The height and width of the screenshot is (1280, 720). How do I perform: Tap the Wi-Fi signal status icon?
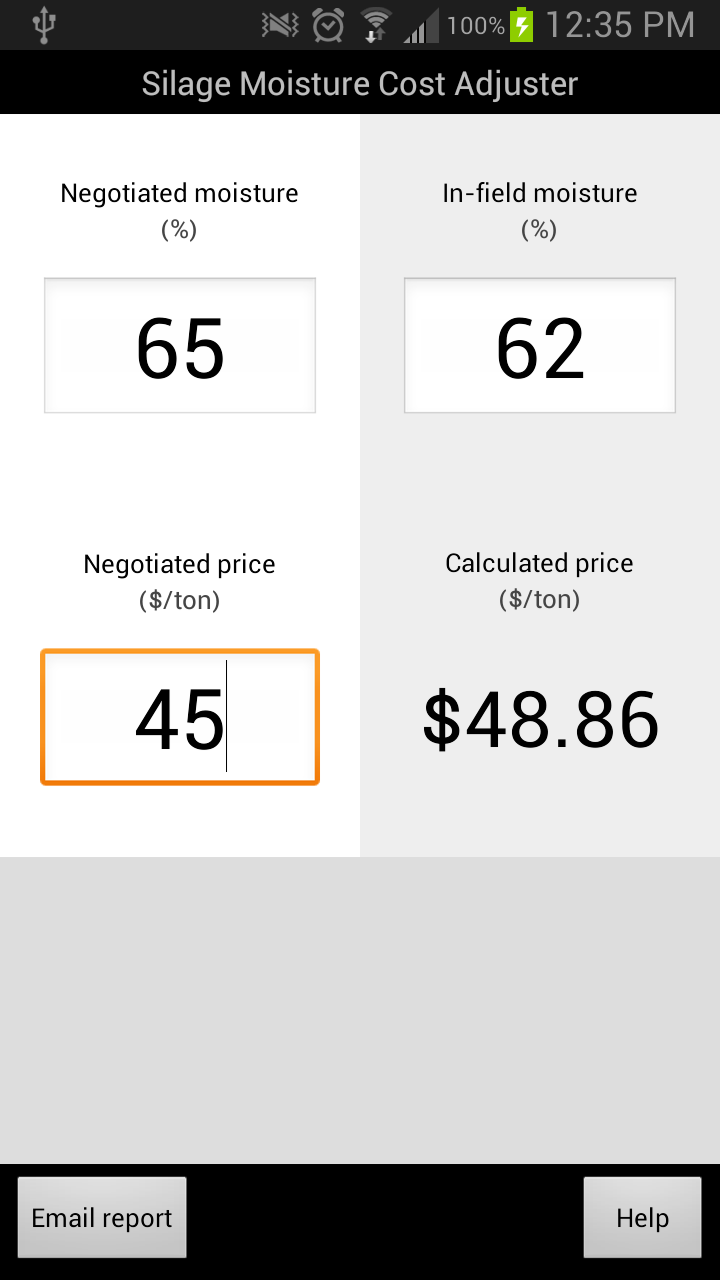(x=376, y=25)
